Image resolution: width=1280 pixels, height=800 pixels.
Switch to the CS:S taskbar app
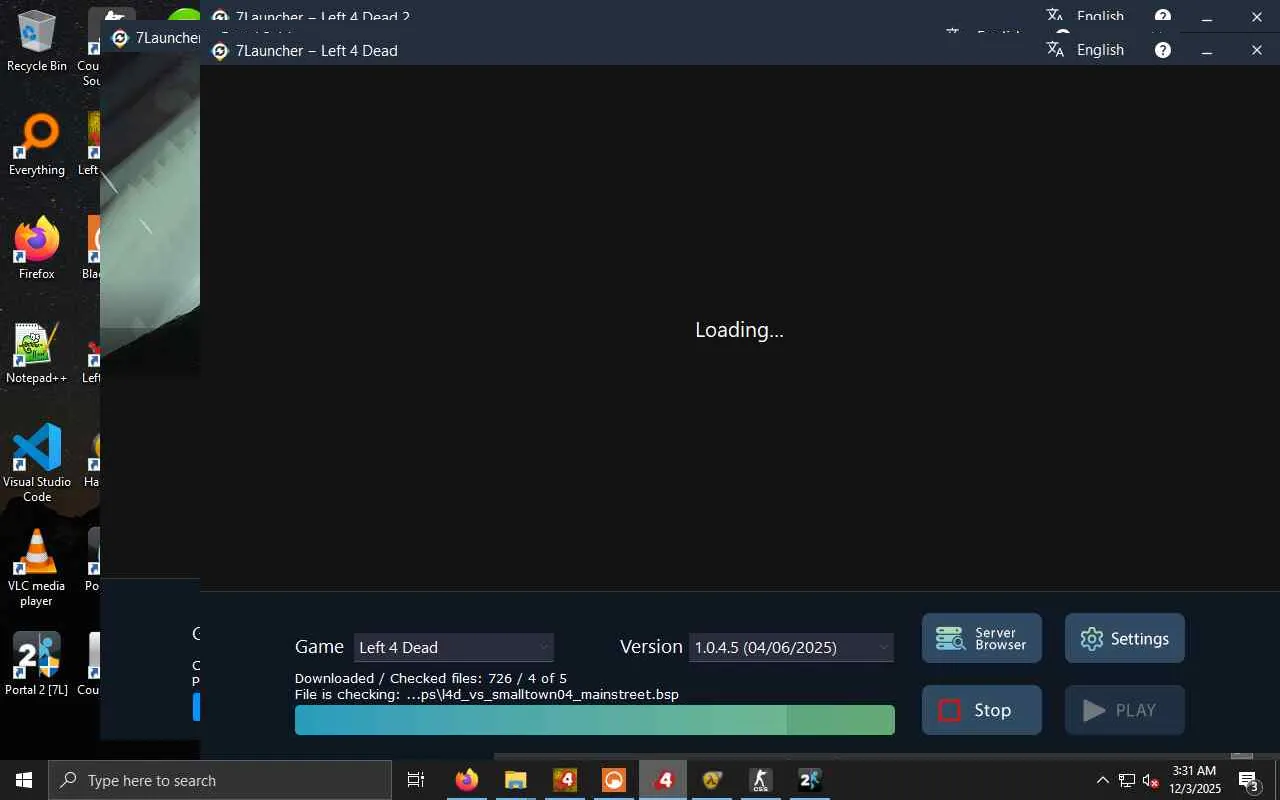pos(761,780)
